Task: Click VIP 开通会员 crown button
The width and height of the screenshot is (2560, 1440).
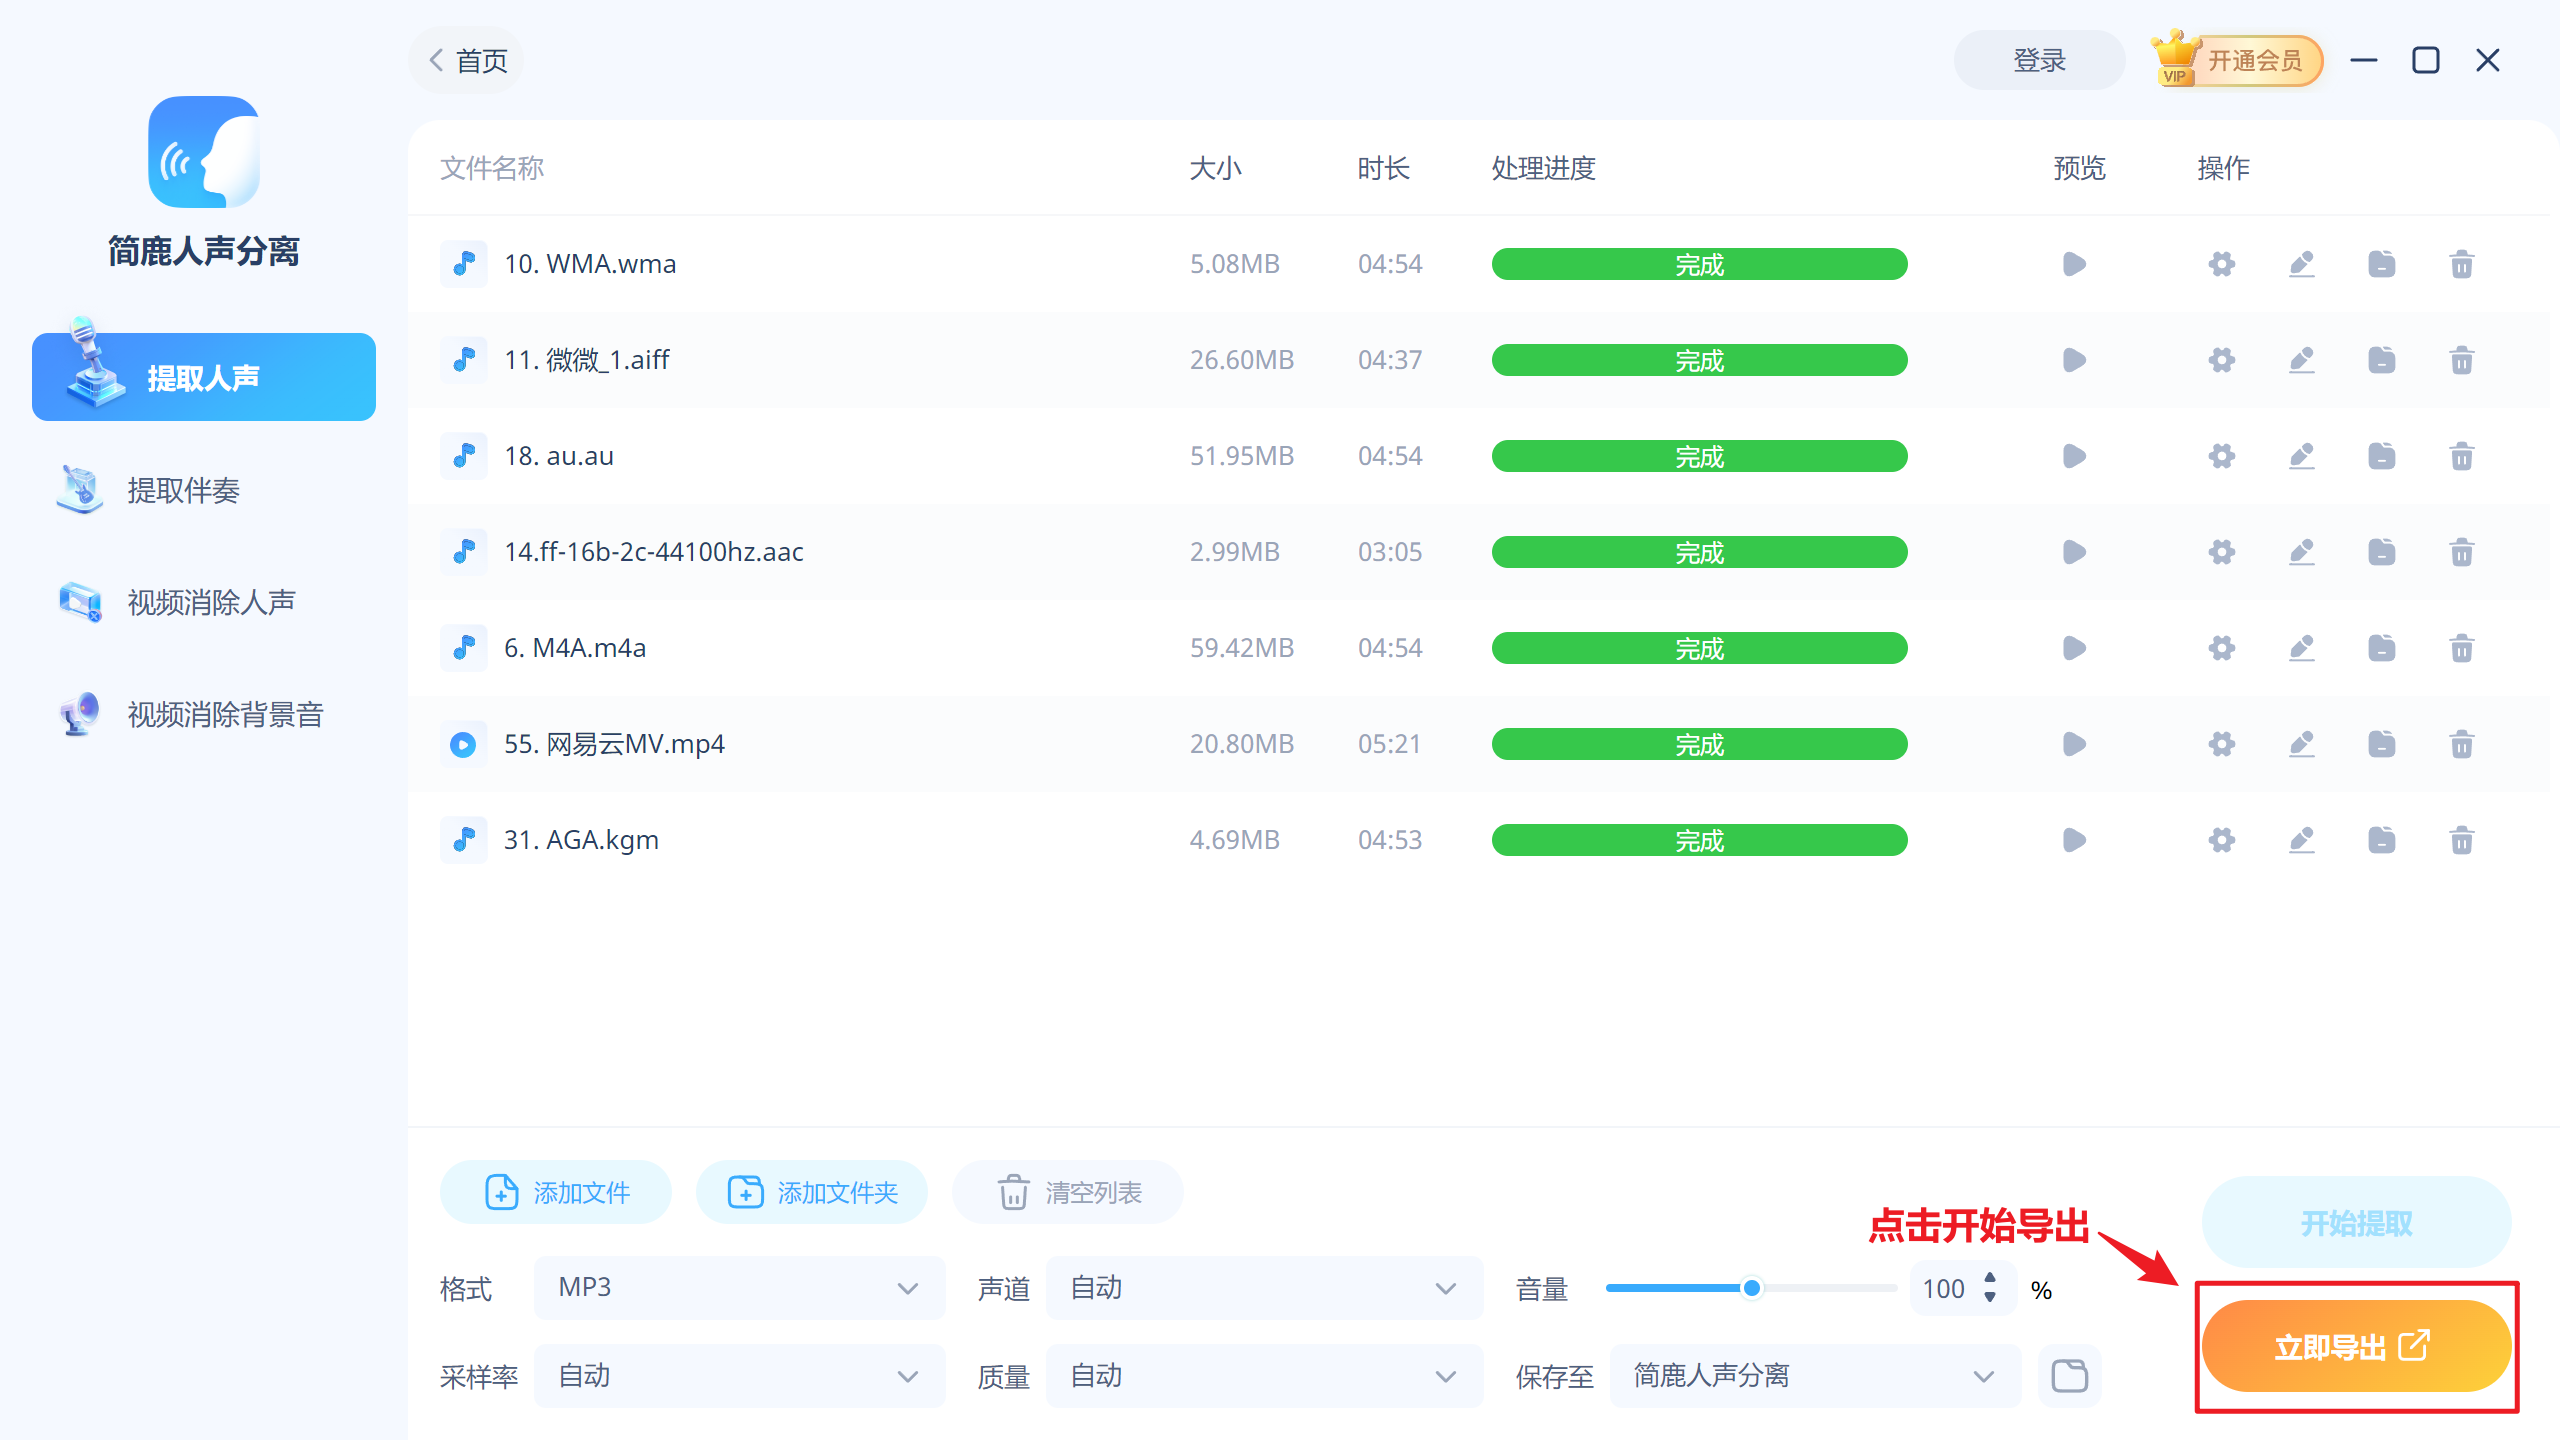Action: [x=2236, y=61]
